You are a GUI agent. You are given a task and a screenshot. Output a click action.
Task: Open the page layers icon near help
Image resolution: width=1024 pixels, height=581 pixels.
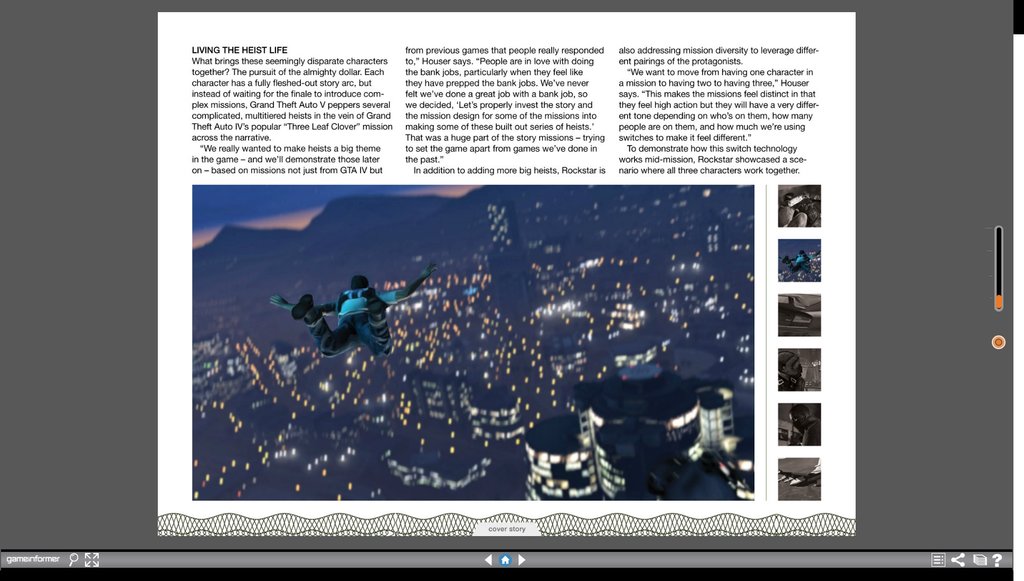979,560
